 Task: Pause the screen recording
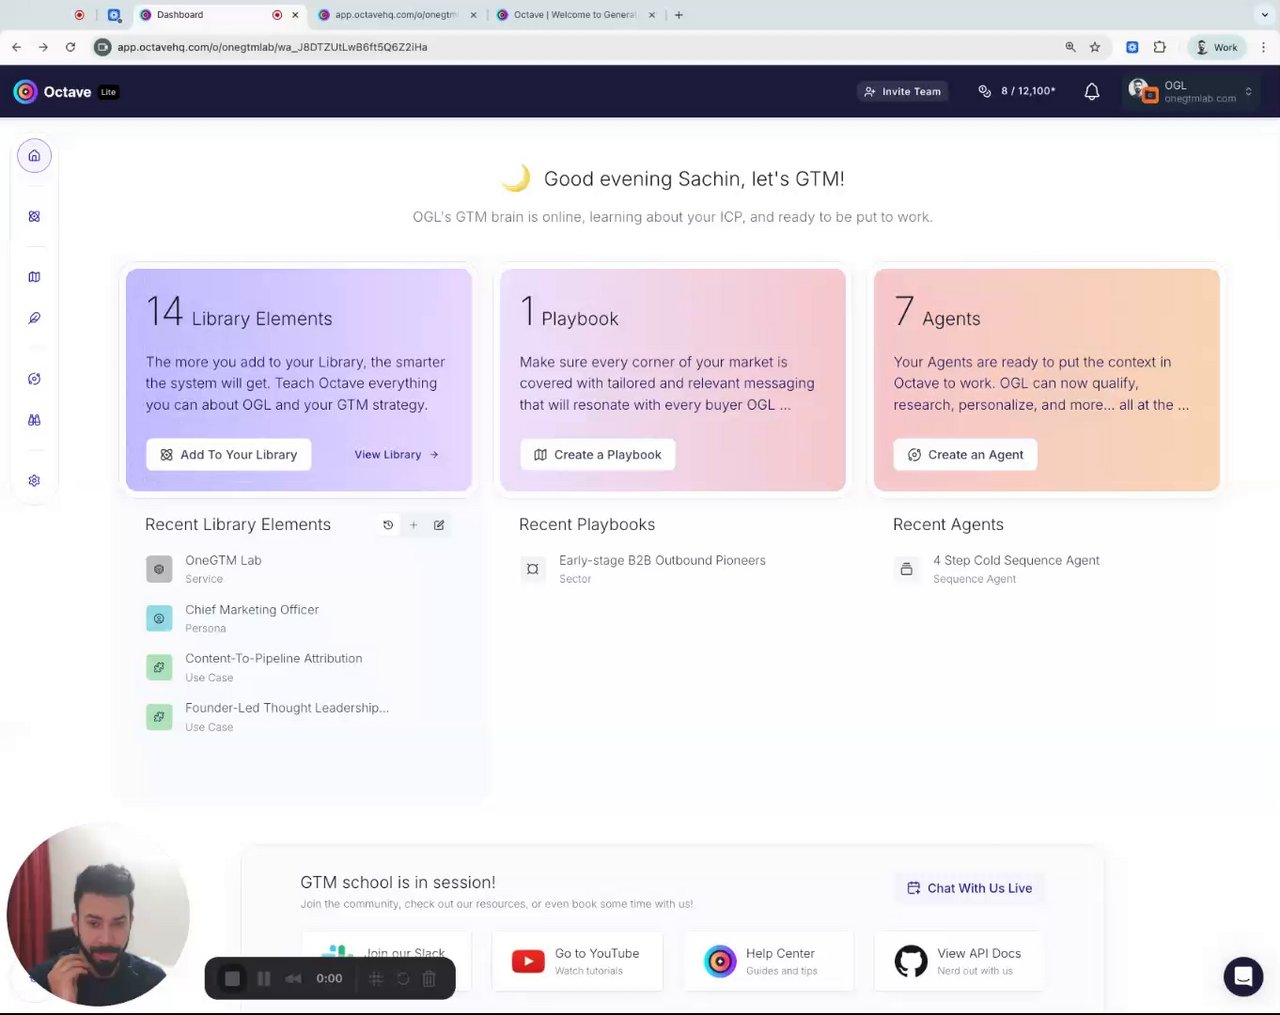(x=264, y=979)
